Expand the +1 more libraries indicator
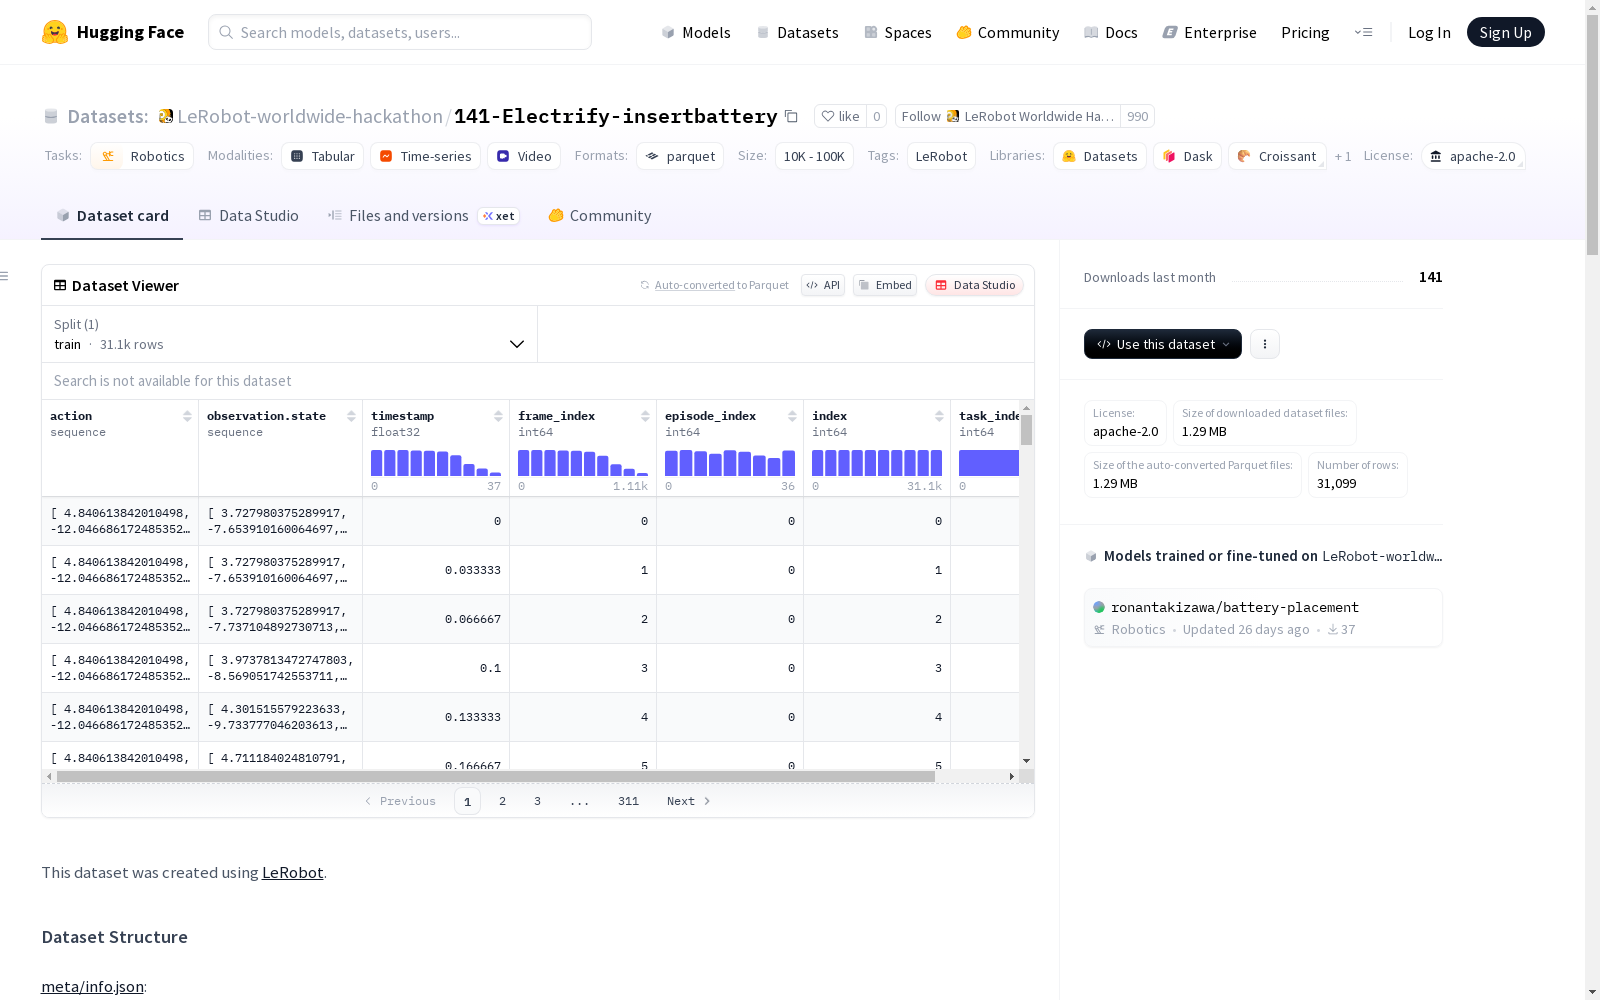The image size is (1600, 1000). (x=1343, y=156)
